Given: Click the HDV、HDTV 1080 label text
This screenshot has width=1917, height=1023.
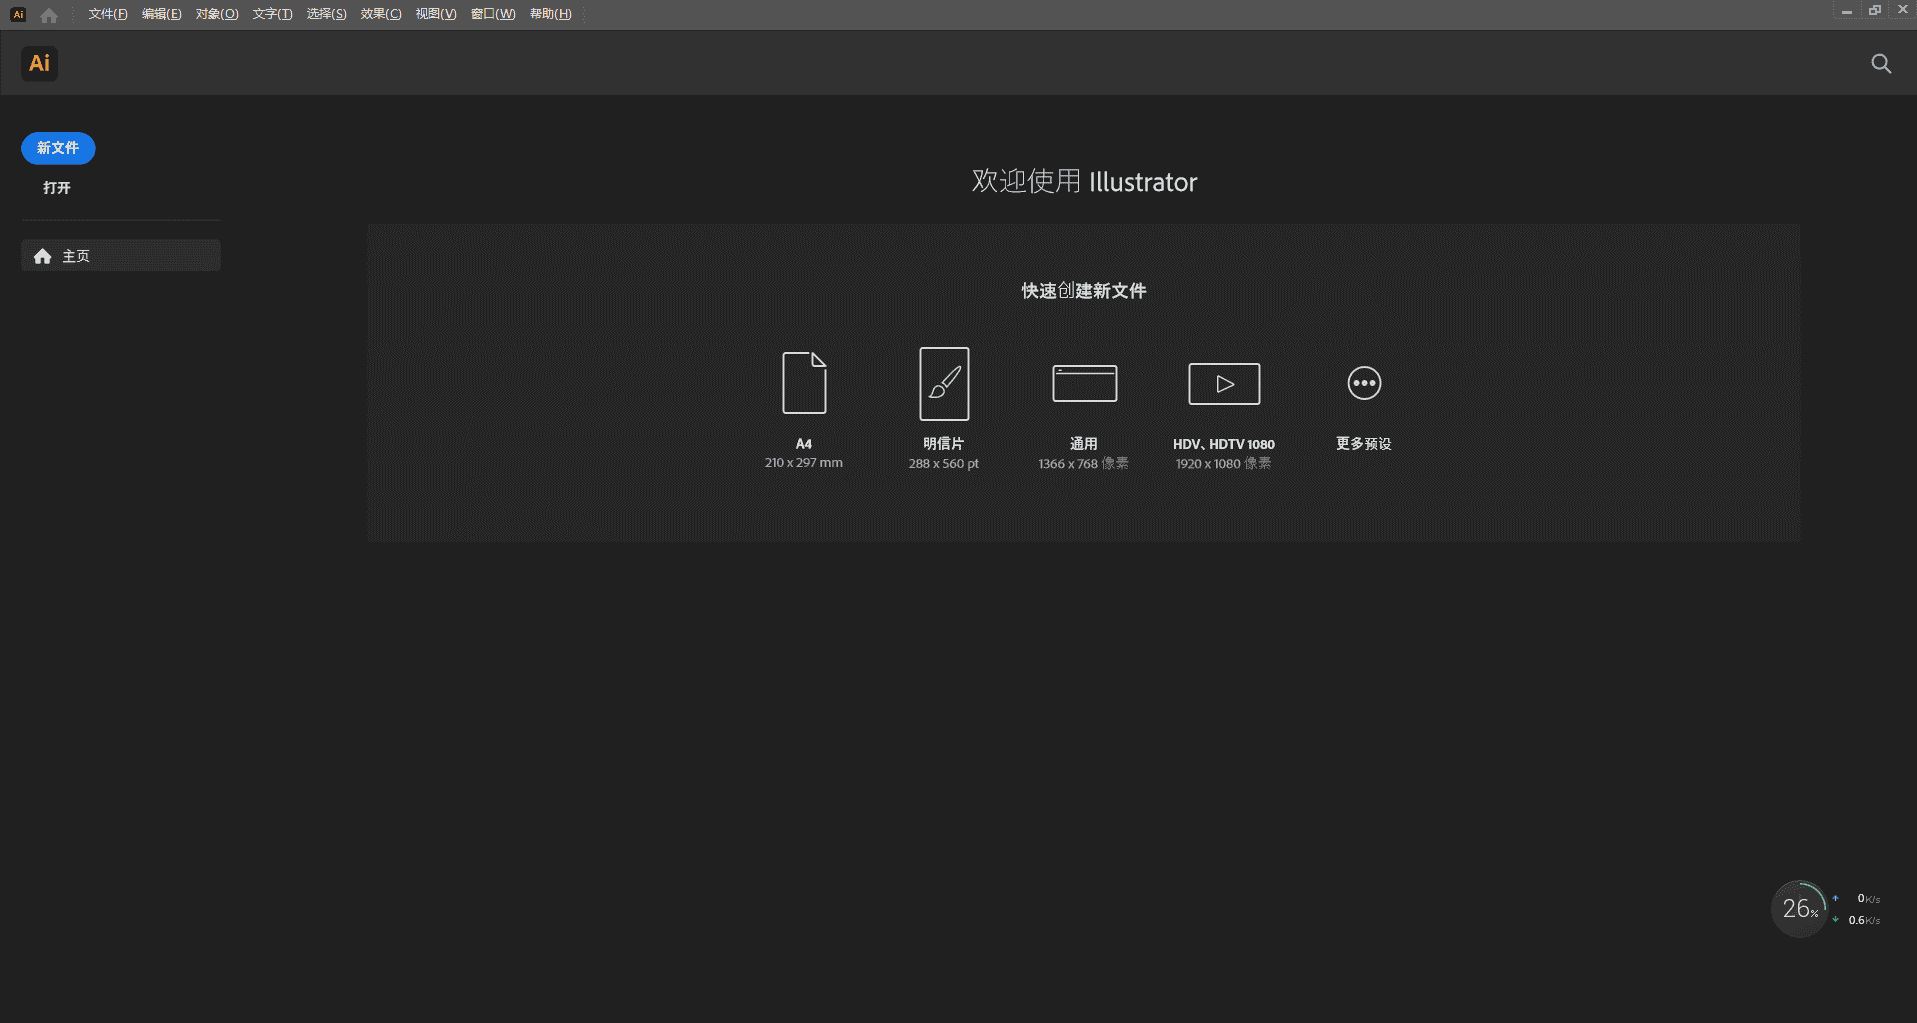Looking at the screenshot, I should [x=1224, y=444].
